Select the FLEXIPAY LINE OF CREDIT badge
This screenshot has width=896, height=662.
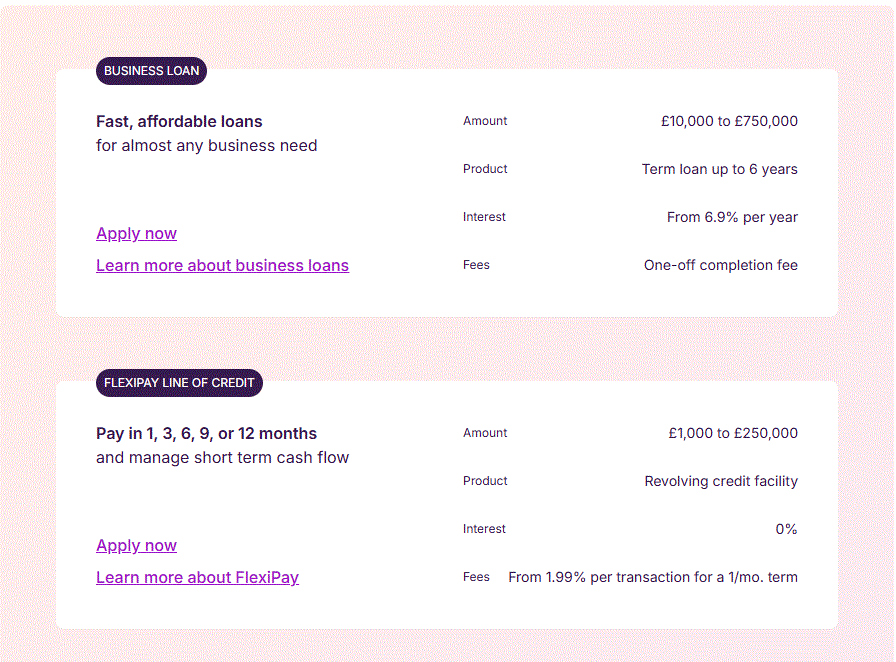point(179,383)
